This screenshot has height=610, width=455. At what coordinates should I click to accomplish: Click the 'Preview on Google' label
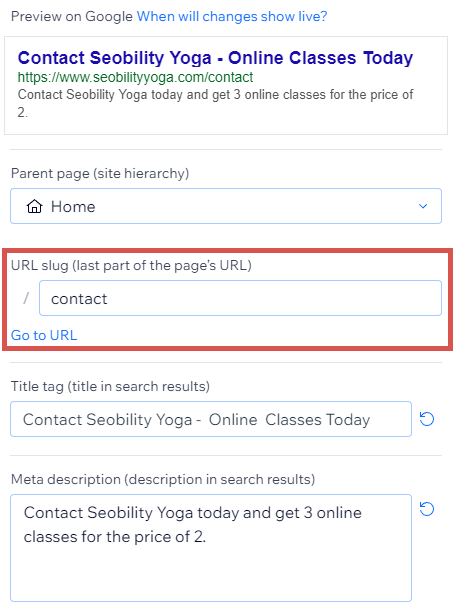coord(72,16)
